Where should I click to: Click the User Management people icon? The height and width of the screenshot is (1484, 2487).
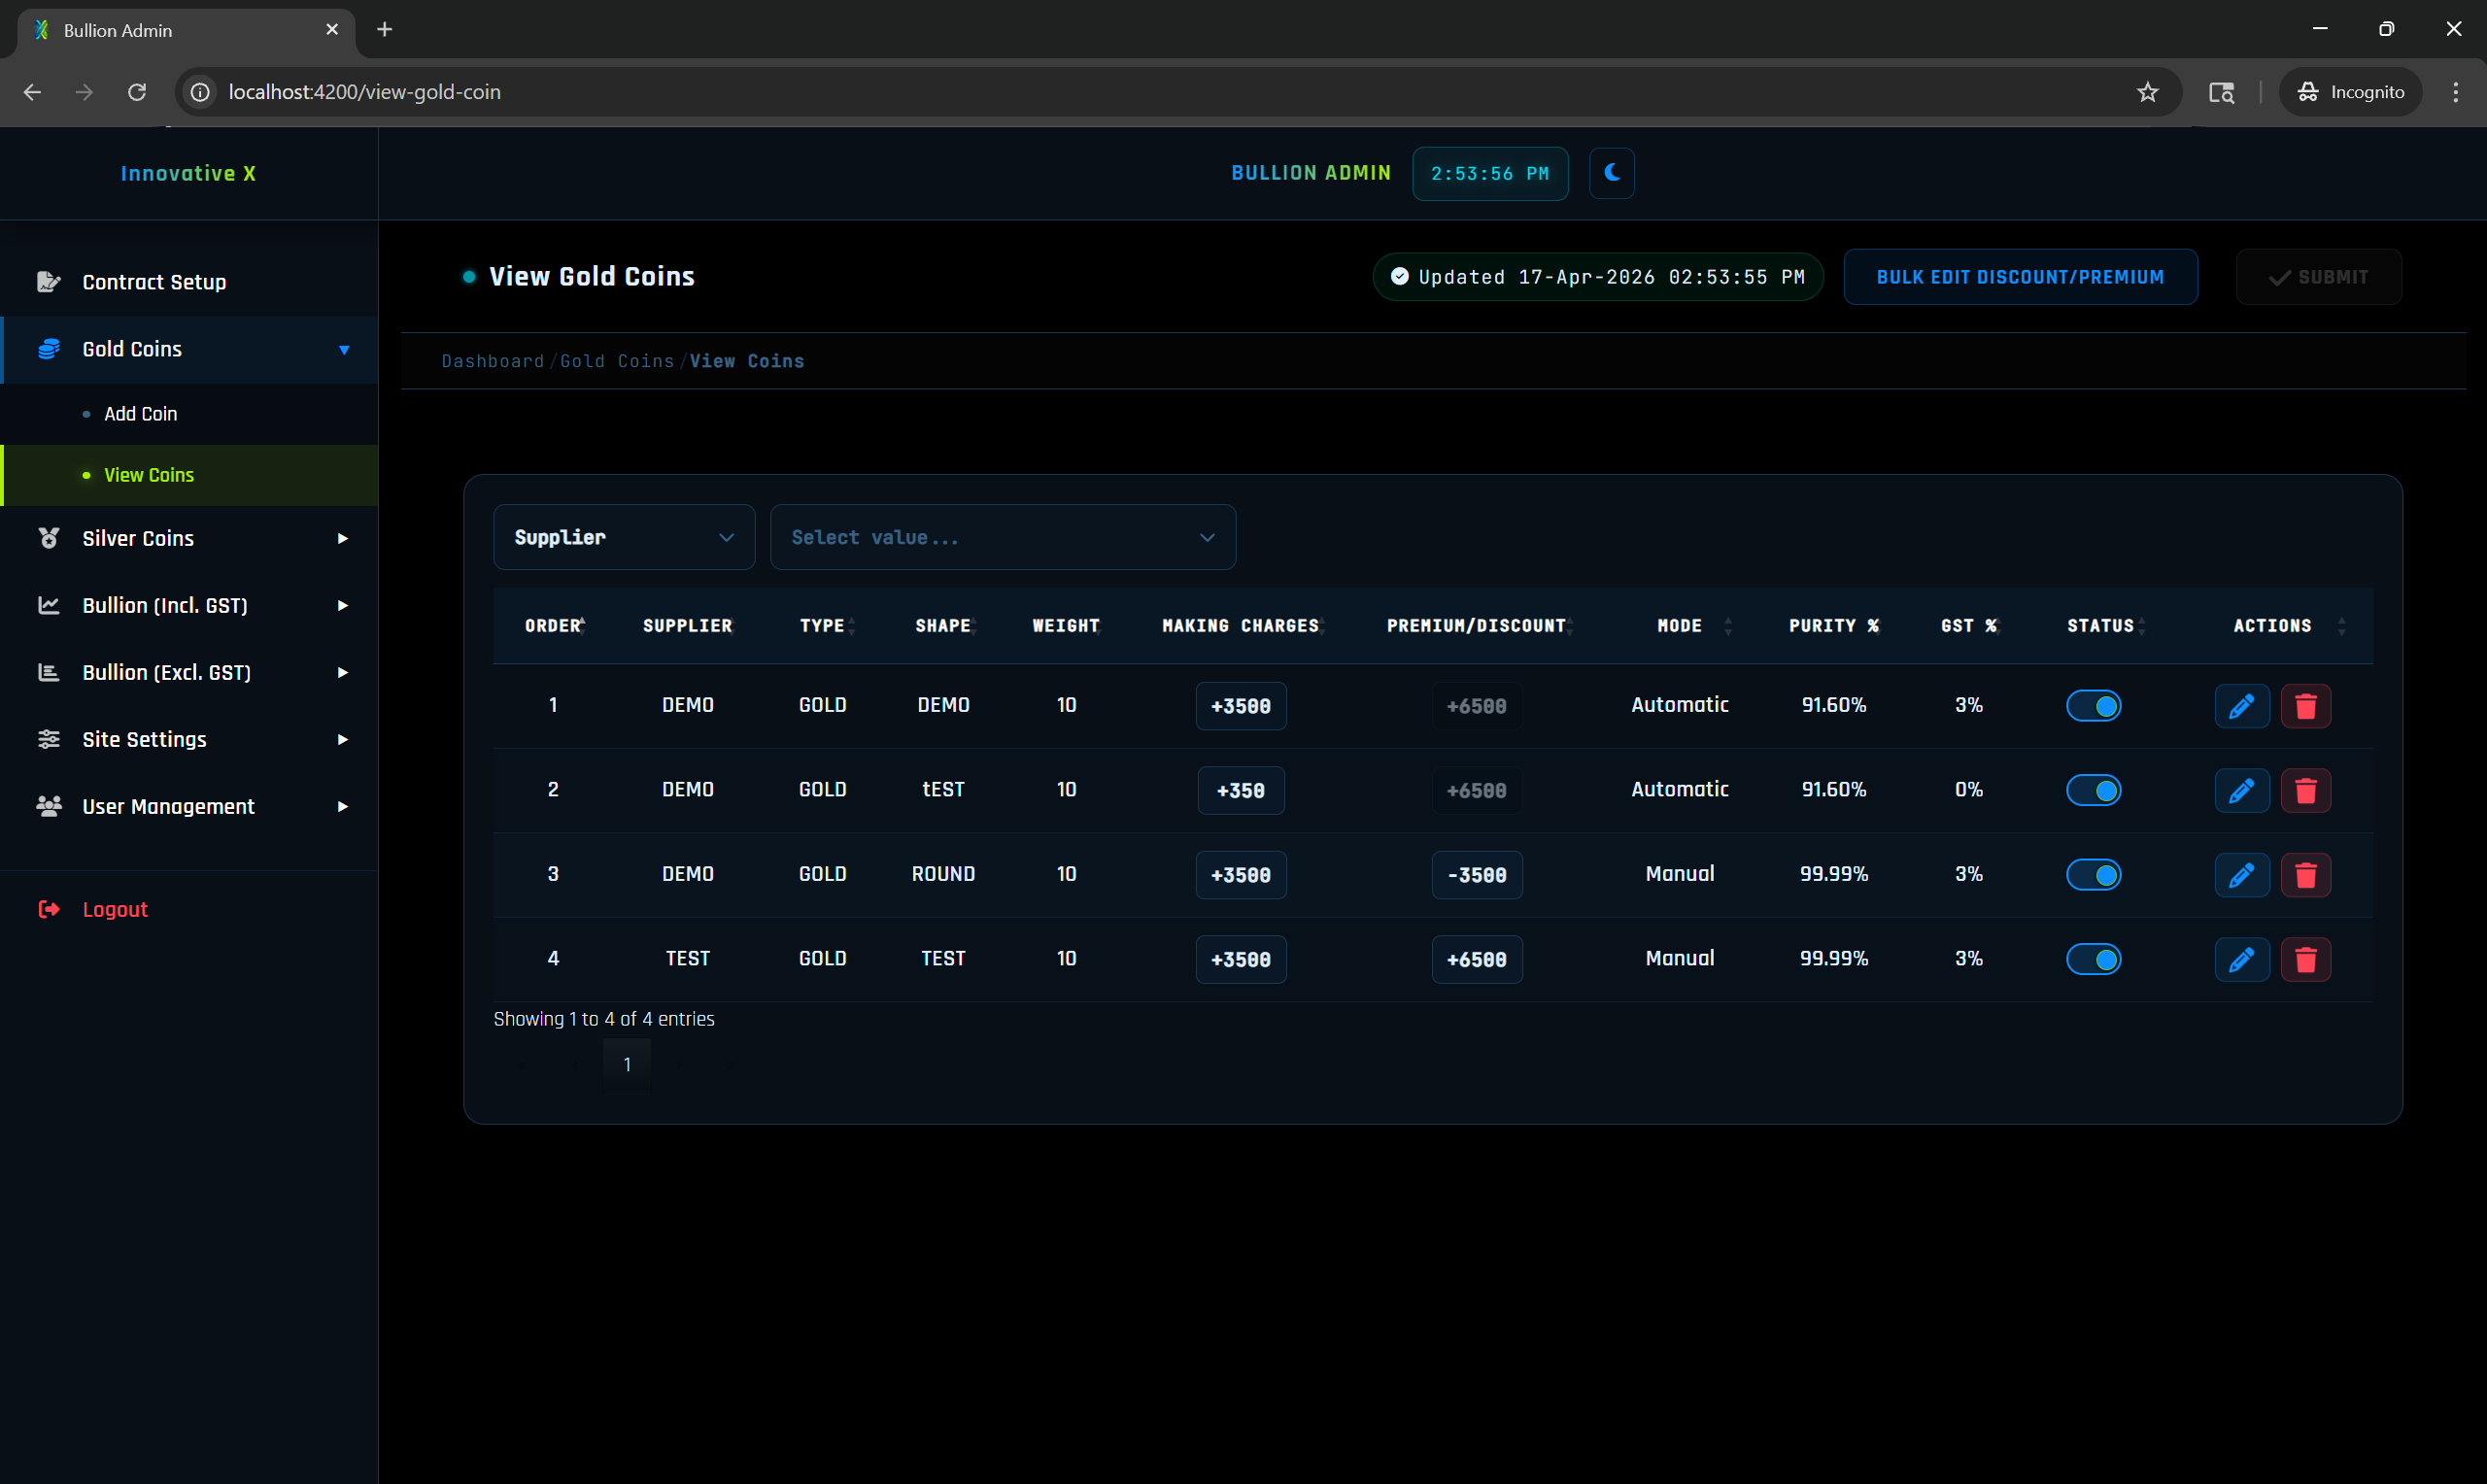coord(48,806)
